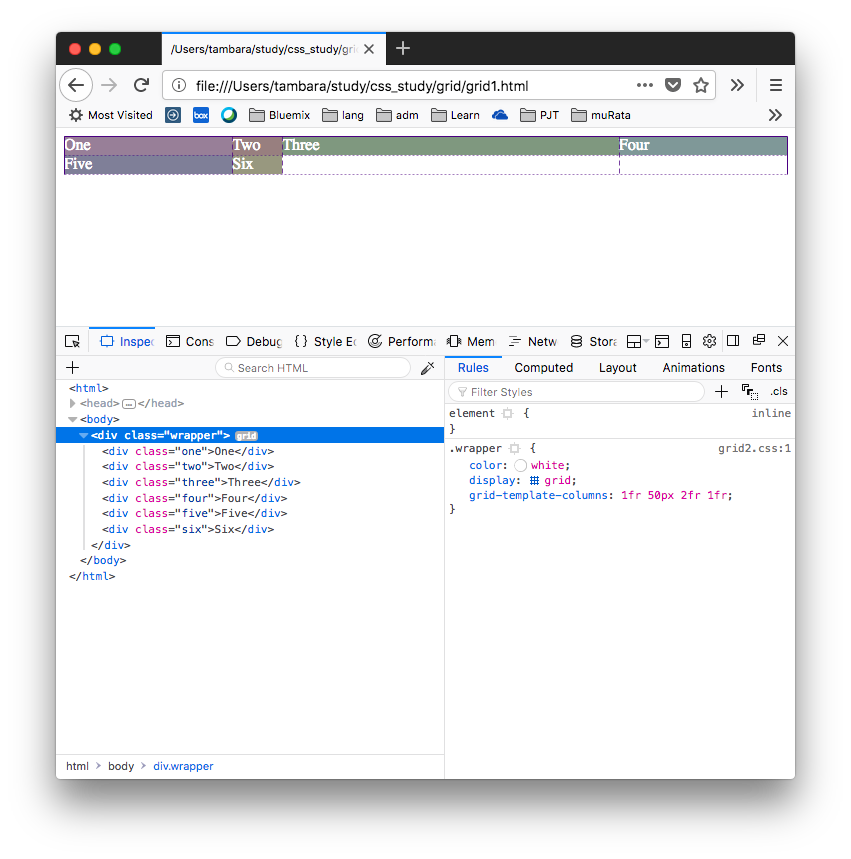
Task: Toggle the split console
Action: click(661, 341)
